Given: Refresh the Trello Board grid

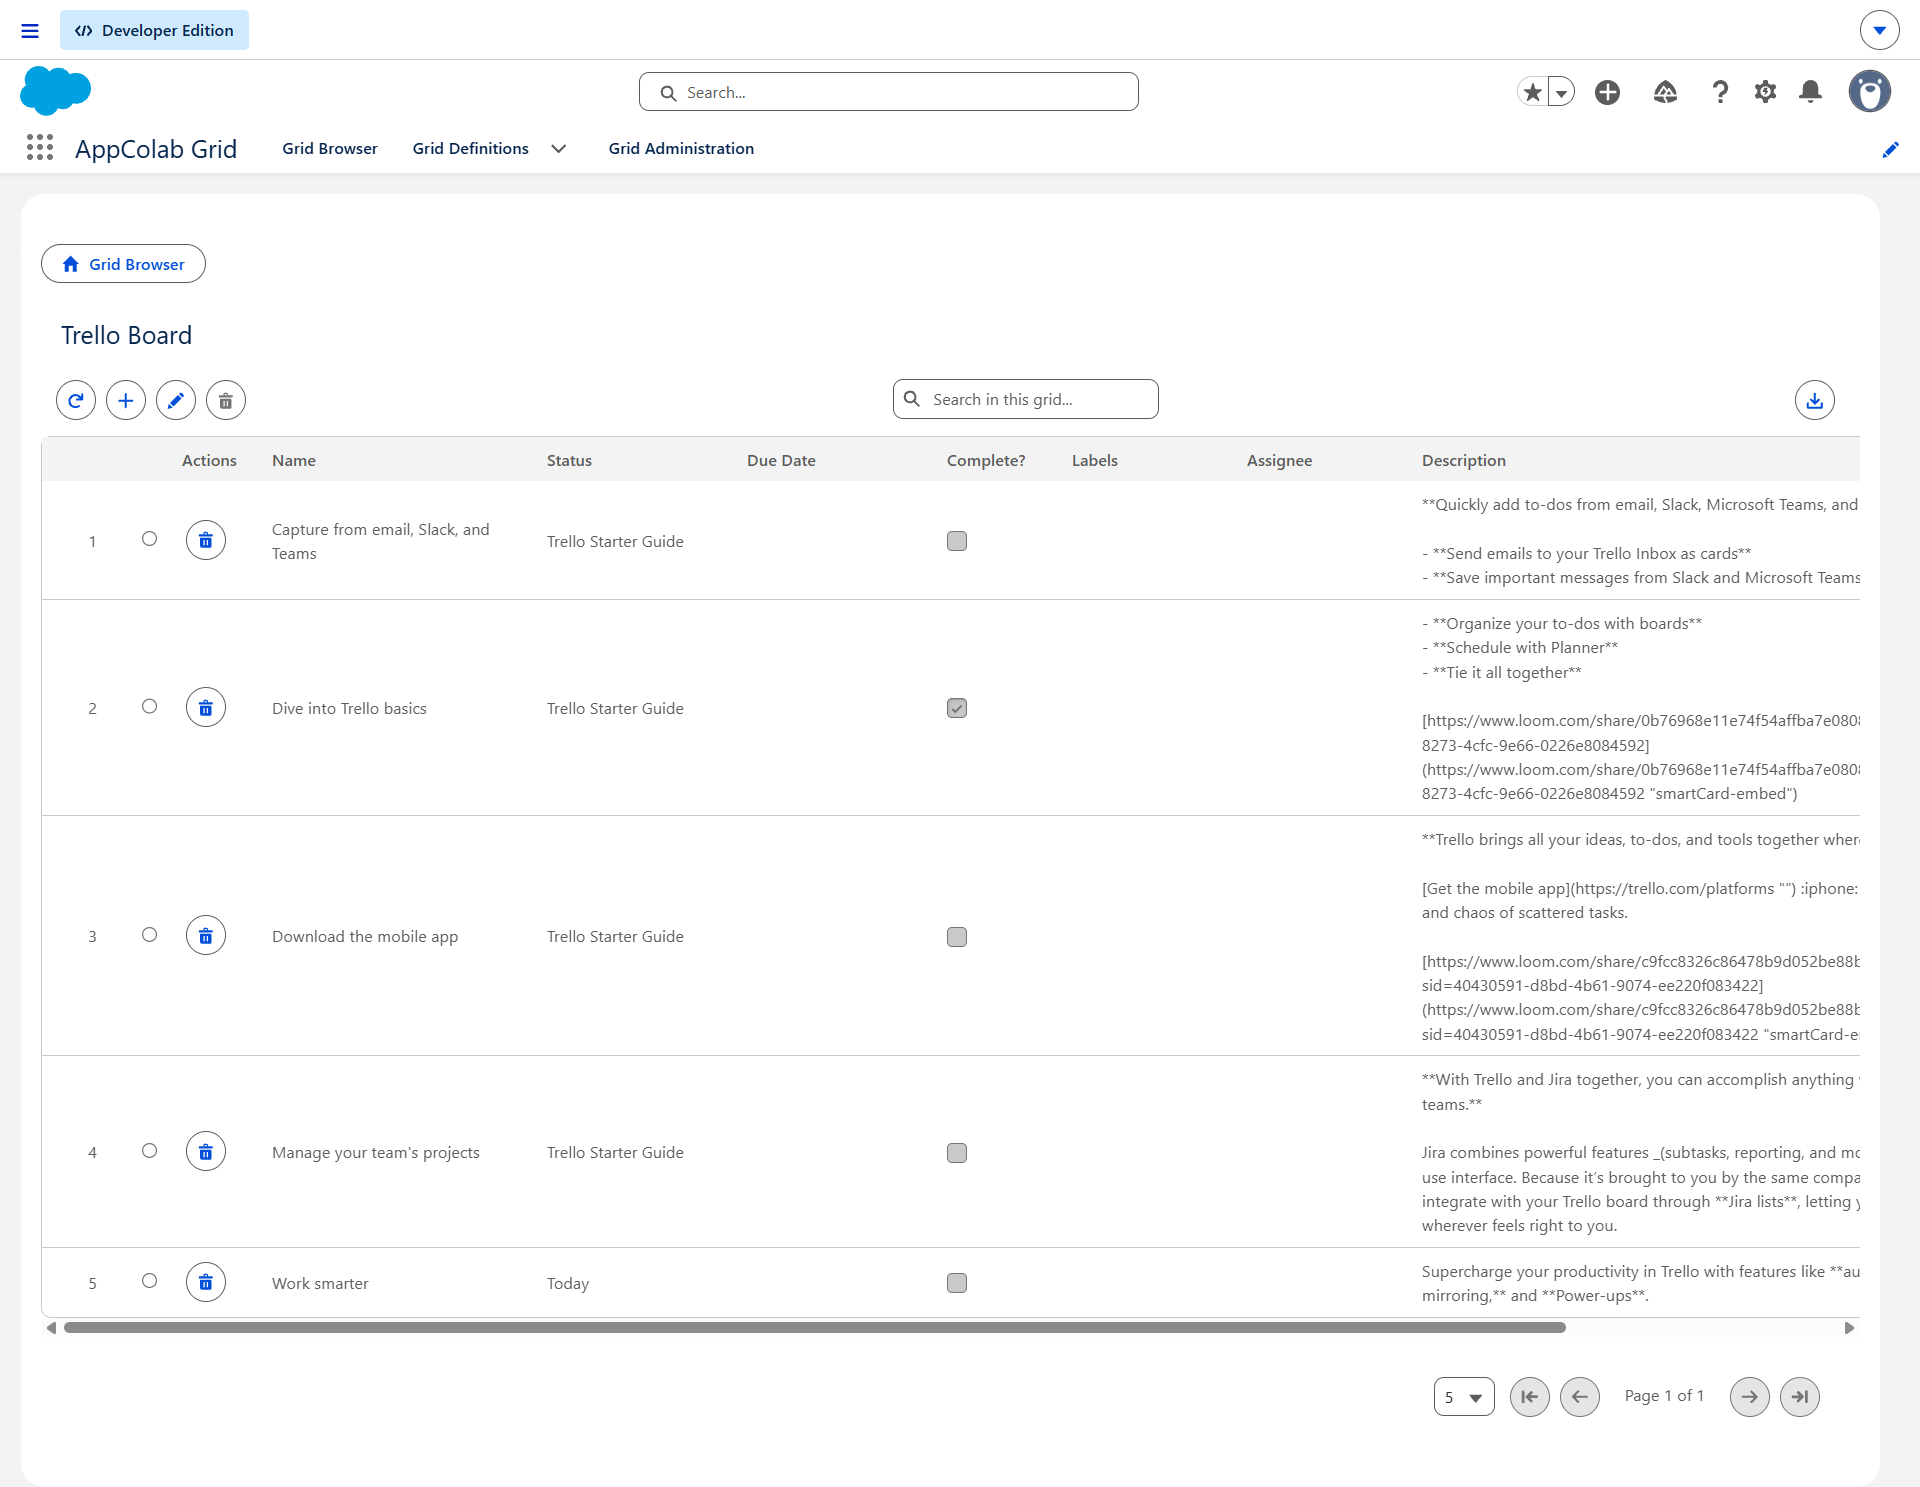Looking at the screenshot, I should click(x=76, y=400).
